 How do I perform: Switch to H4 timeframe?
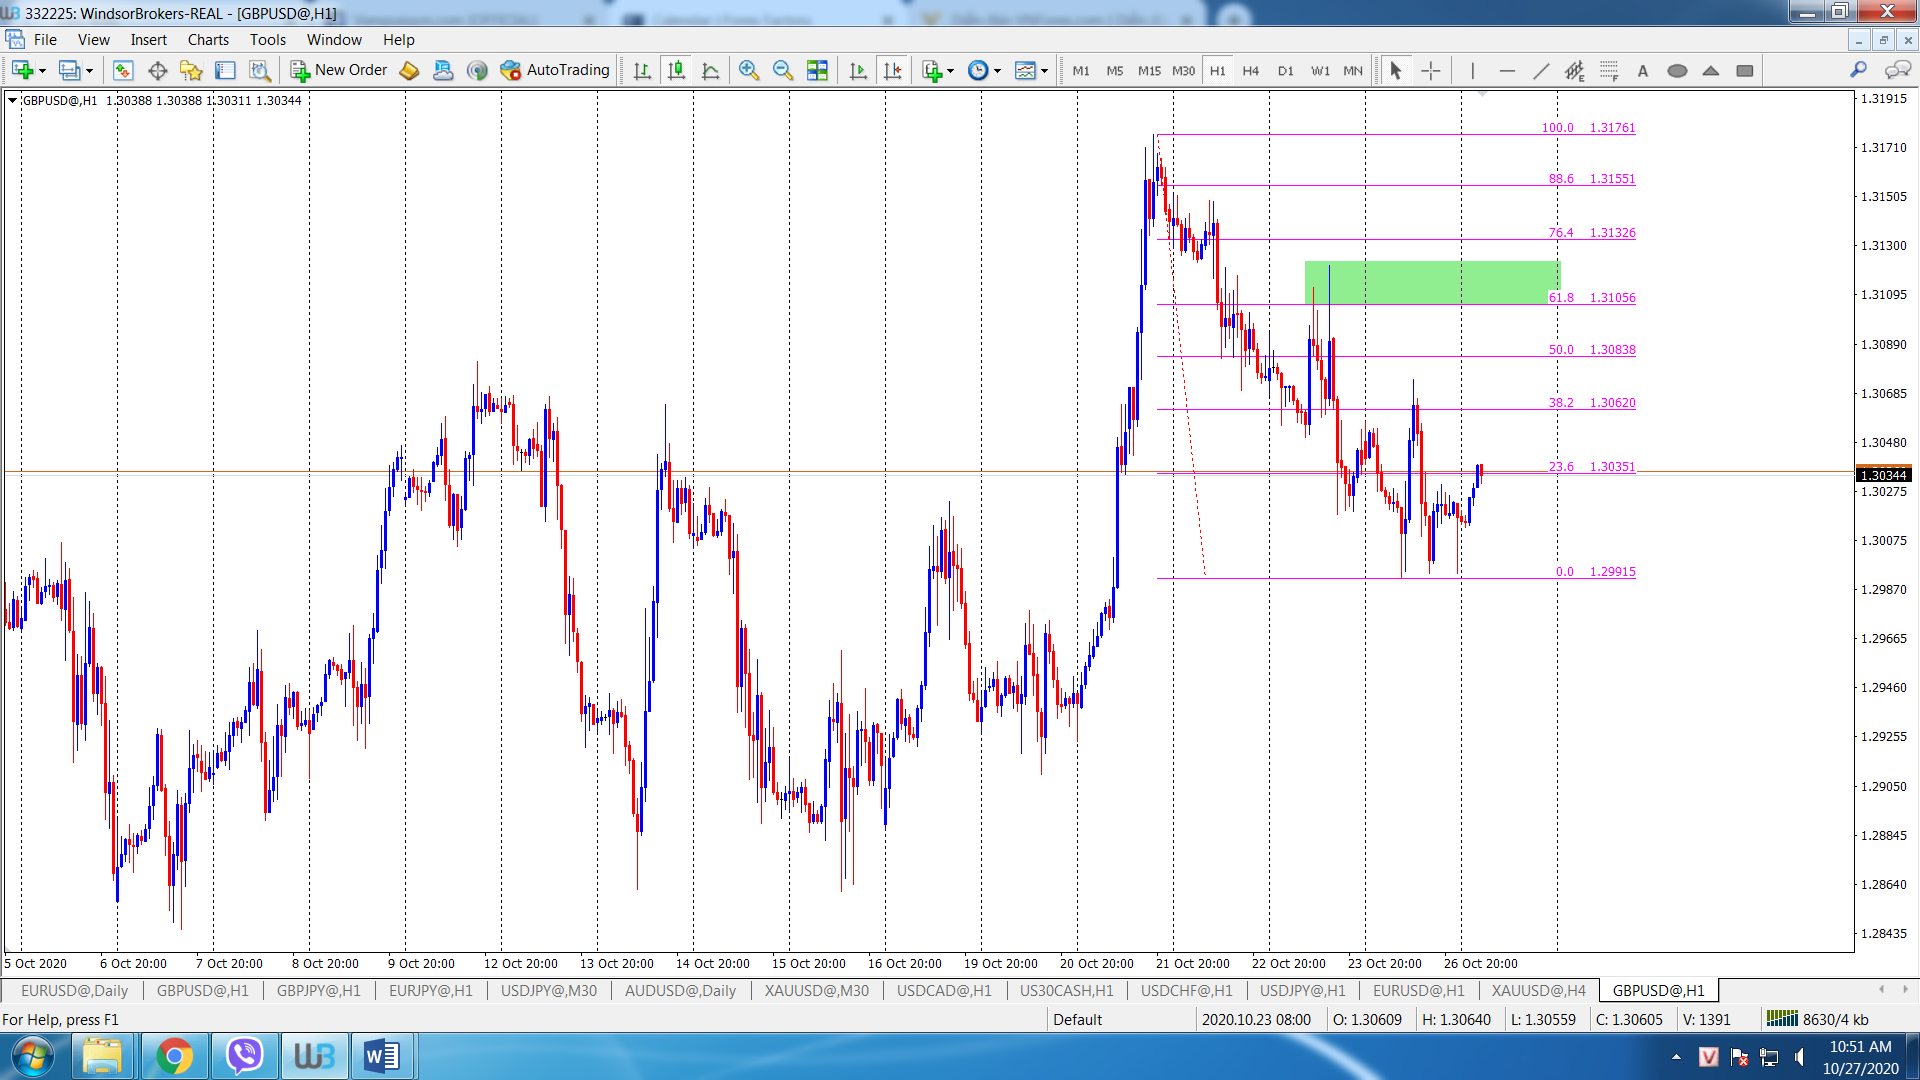pos(1251,70)
